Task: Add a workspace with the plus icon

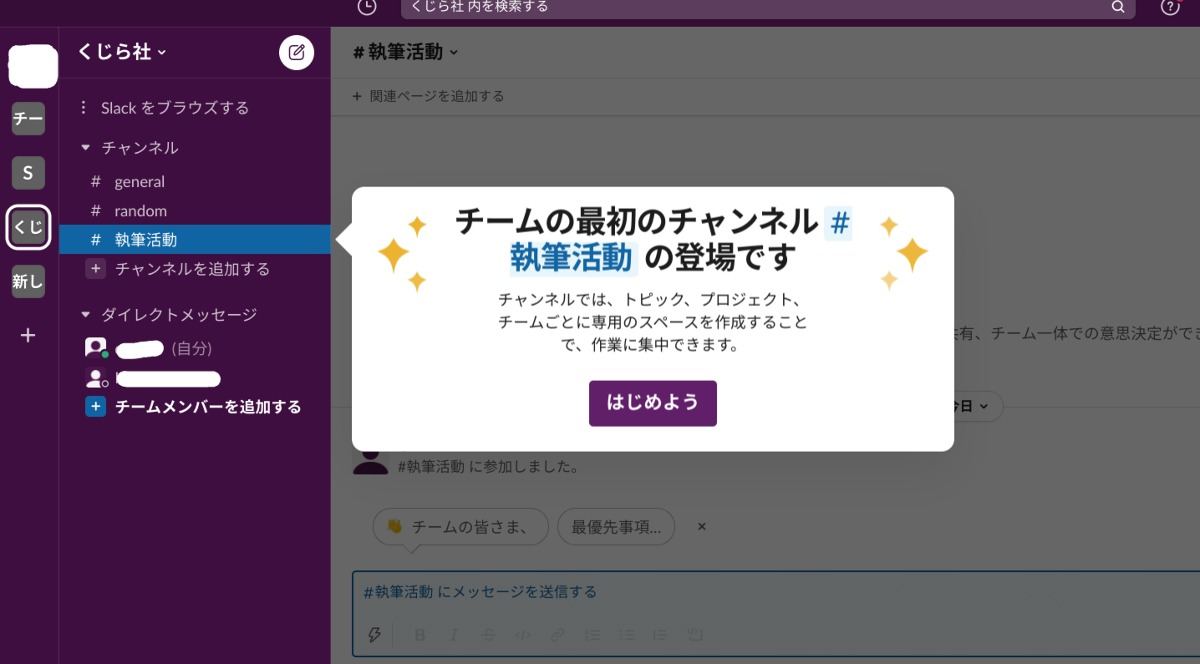Action: [x=28, y=336]
